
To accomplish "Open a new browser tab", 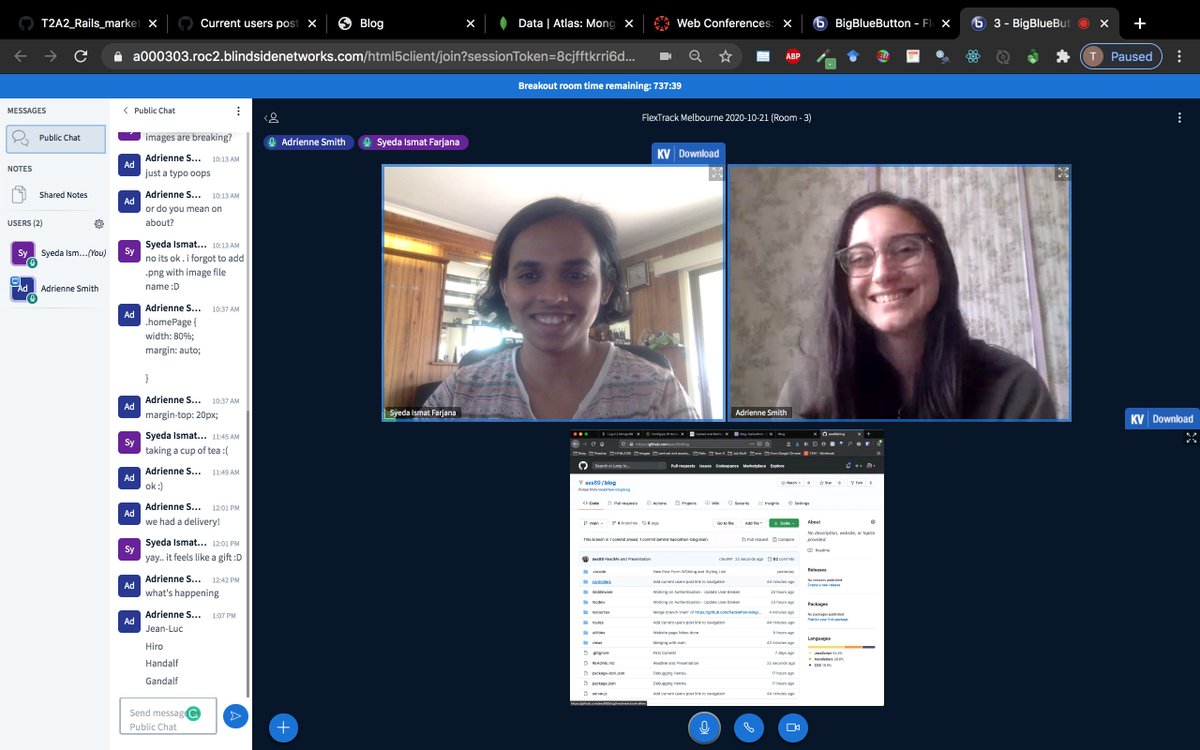I will point(1140,23).
